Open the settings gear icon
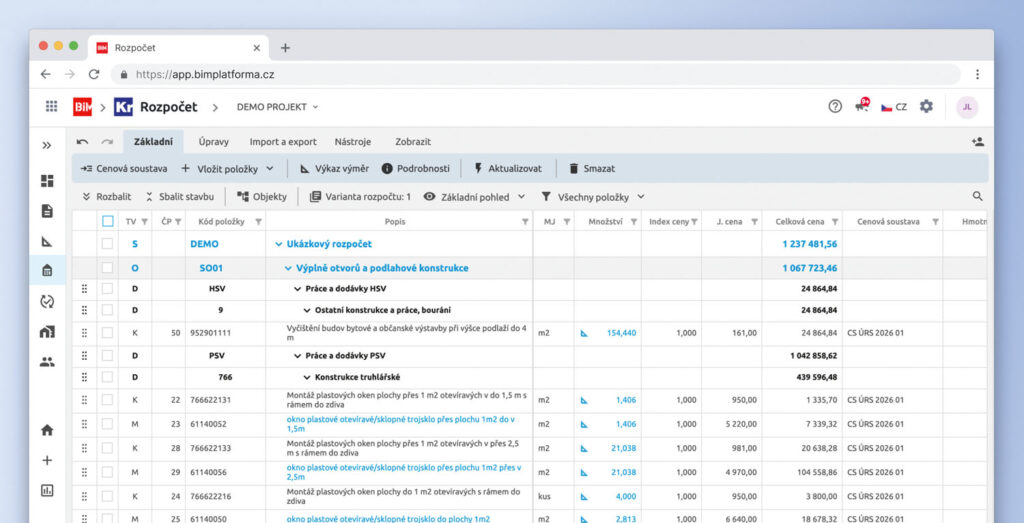Image resolution: width=1024 pixels, height=523 pixels. pos(926,107)
